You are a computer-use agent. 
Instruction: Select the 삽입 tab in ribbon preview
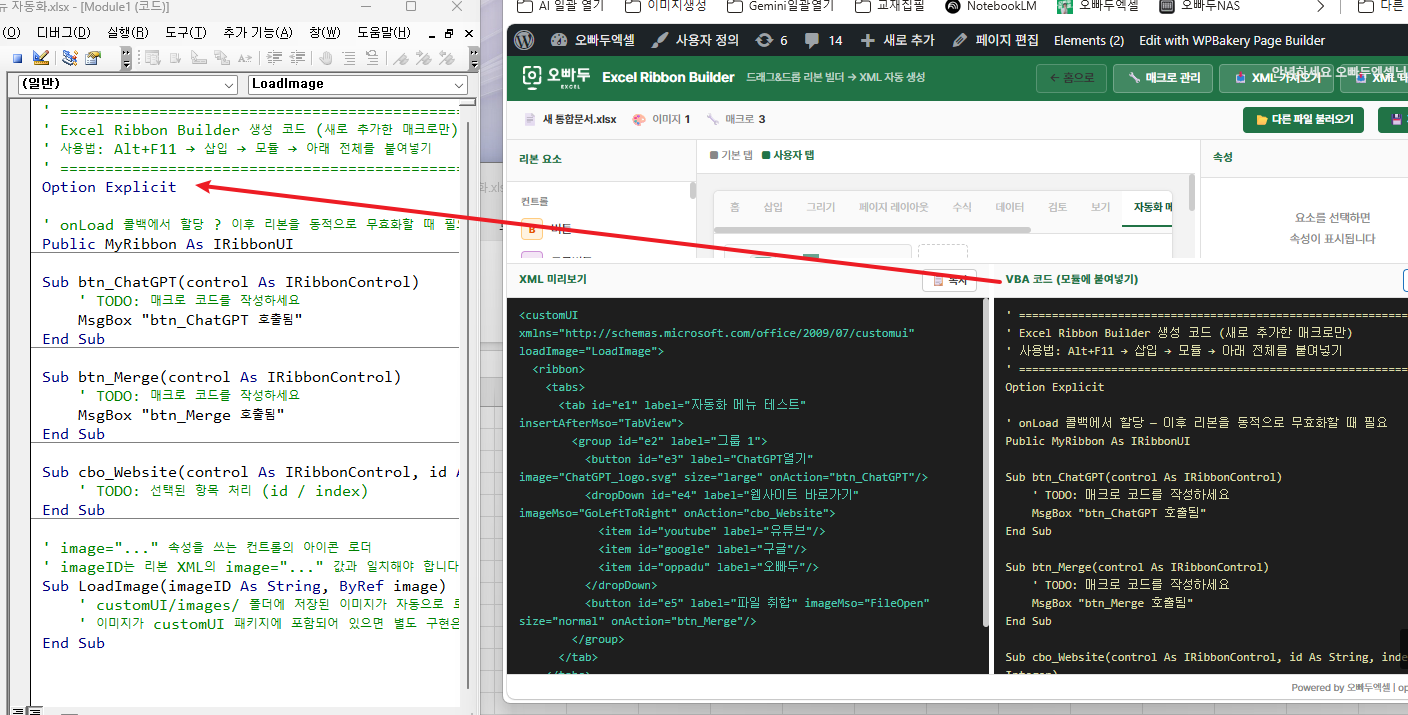point(773,207)
